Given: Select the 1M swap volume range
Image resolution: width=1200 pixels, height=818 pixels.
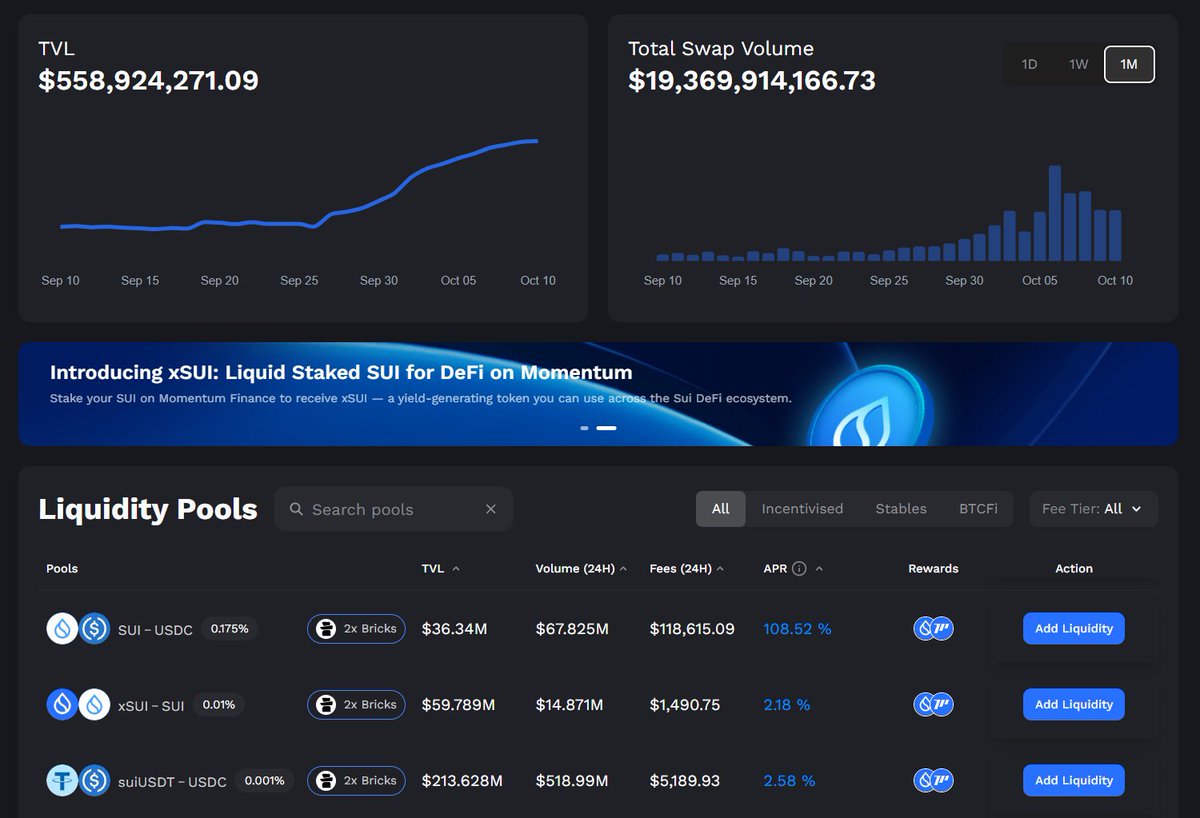Looking at the screenshot, I should point(1129,64).
